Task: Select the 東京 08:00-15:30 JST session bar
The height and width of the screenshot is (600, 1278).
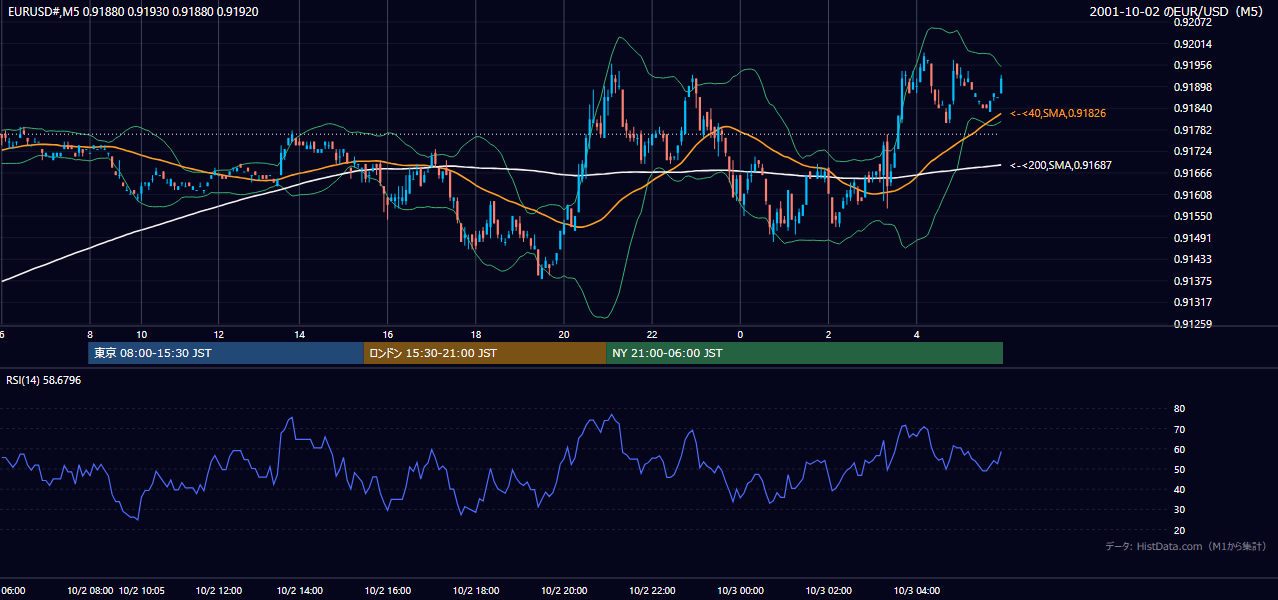Action: pos(226,353)
